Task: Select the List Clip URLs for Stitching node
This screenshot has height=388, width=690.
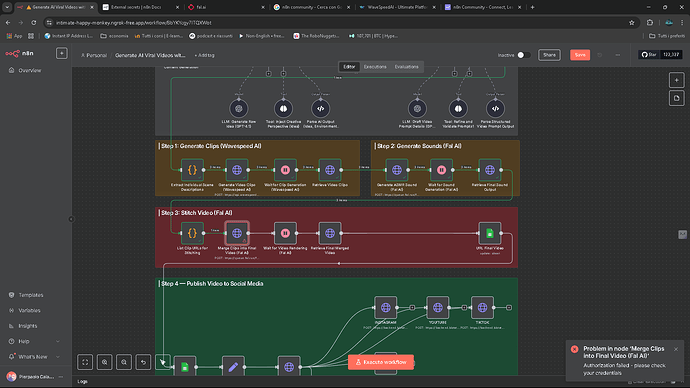Action: pos(192,233)
